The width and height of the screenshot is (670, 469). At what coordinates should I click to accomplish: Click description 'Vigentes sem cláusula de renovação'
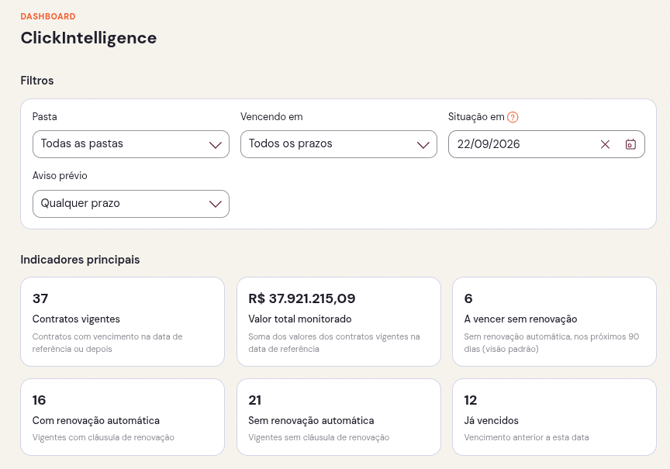319,437
